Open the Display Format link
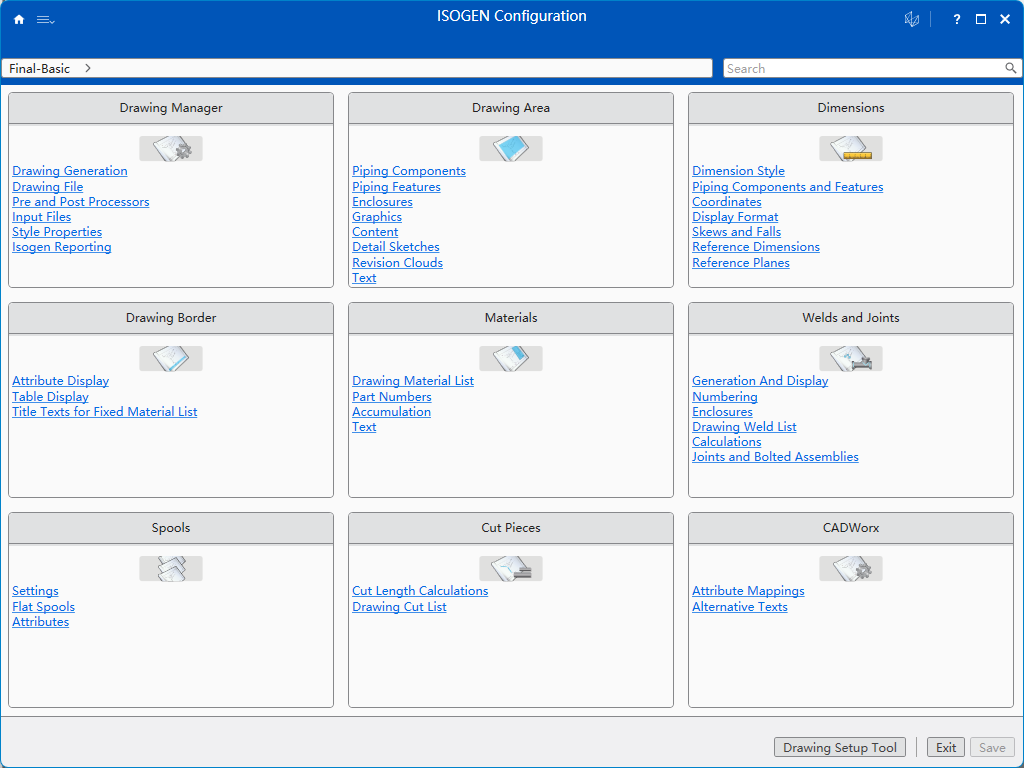The width and height of the screenshot is (1024, 768). 735,217
